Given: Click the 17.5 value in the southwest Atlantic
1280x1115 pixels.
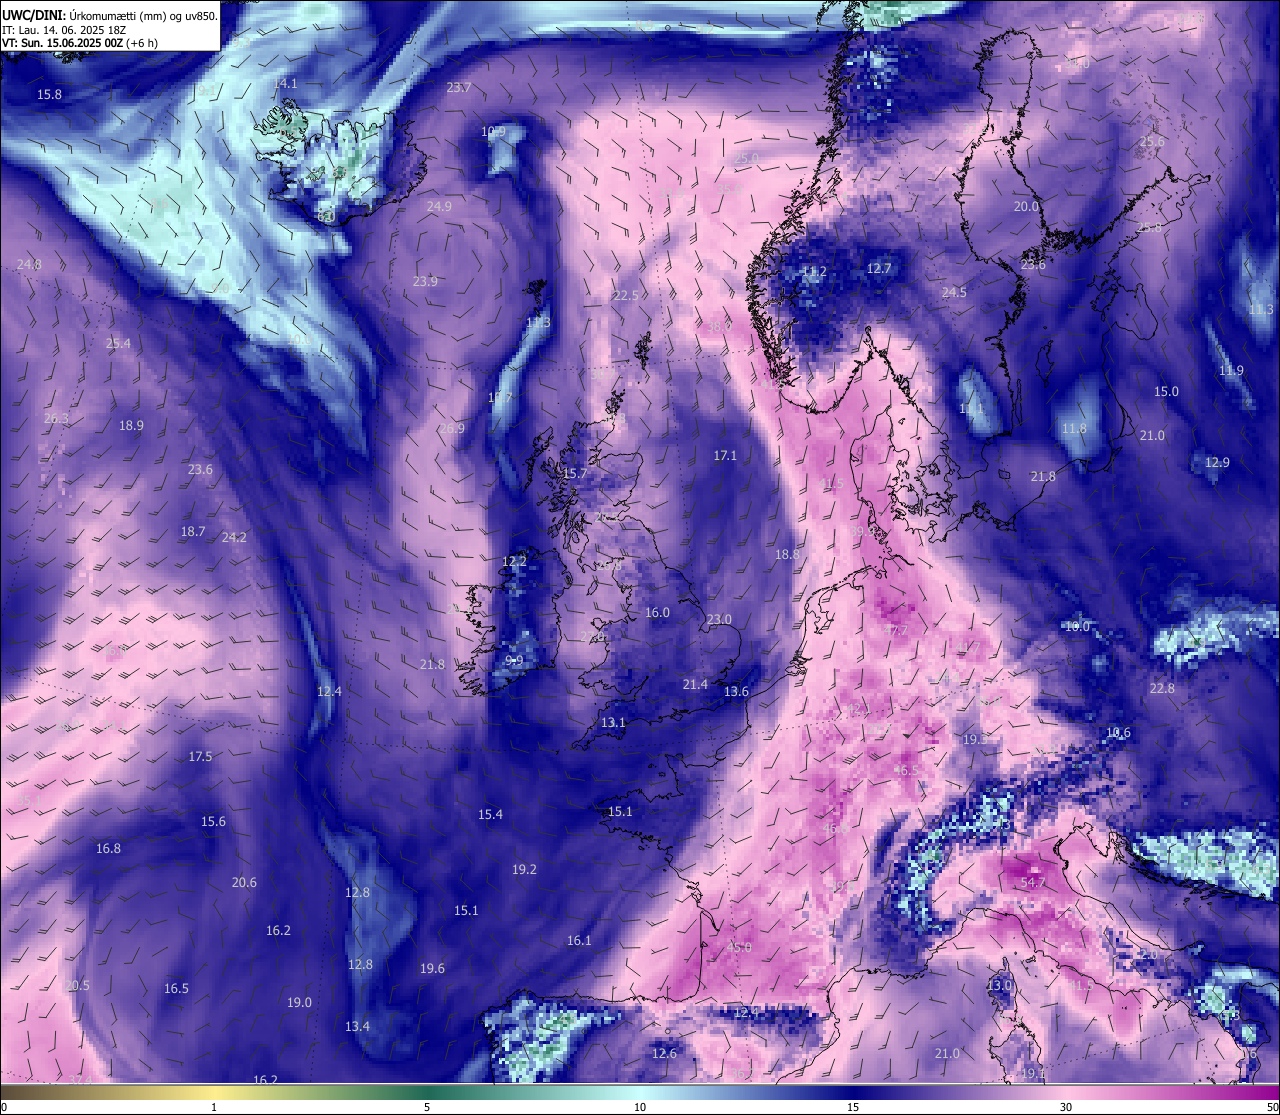Looking at the screenshot, I should click(x=200, y=757).
